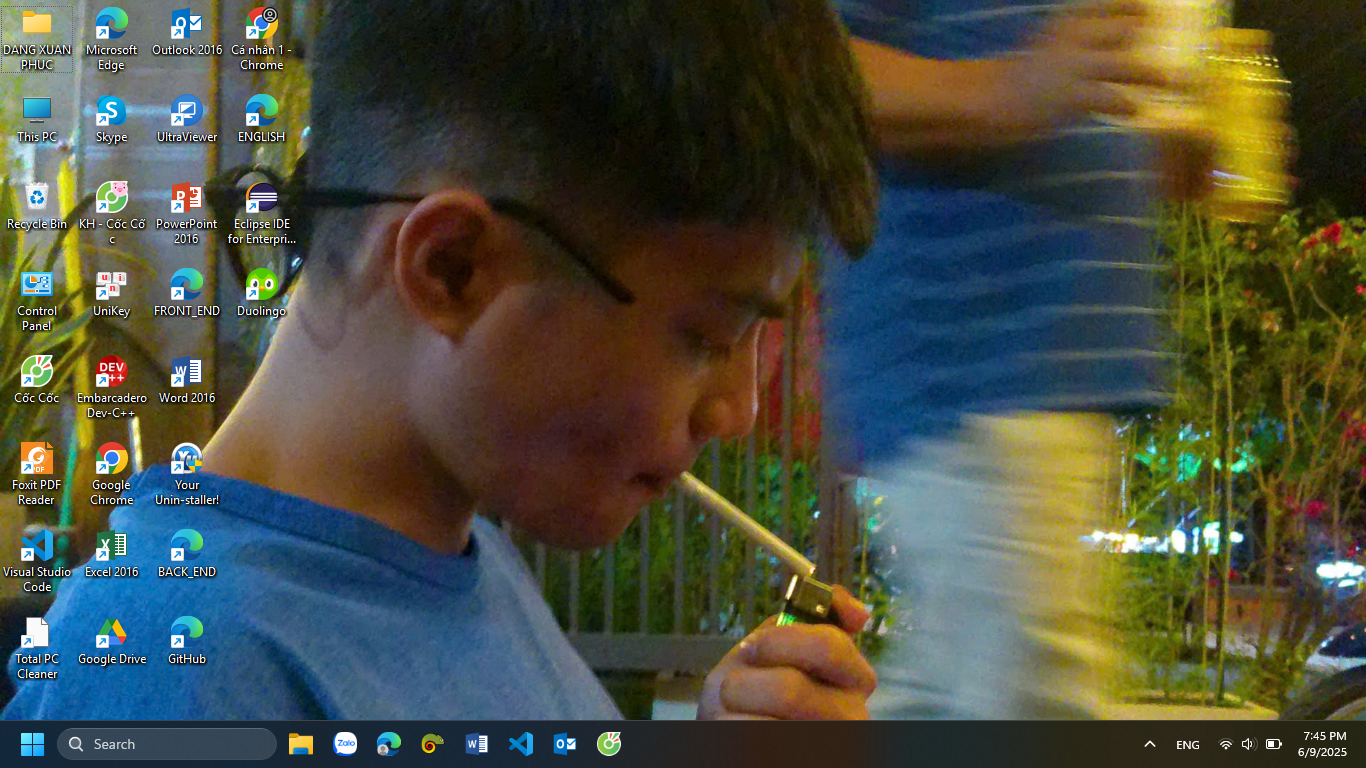Launch Eclipse IDE for Enterprise shortcut
This screenshot has width=1366, height=768.
pos(261,214)
